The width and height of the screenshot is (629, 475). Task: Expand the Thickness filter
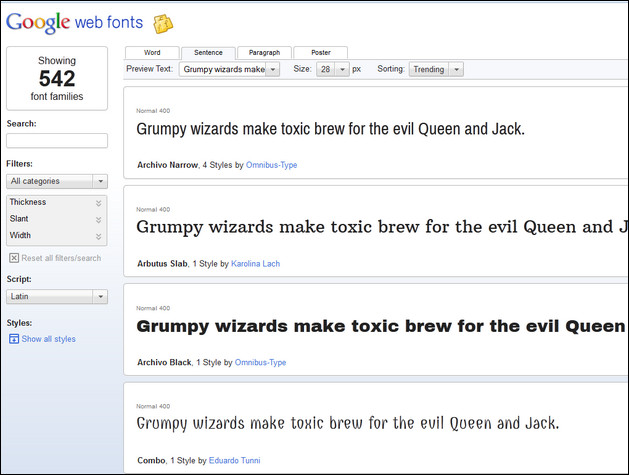98,202
